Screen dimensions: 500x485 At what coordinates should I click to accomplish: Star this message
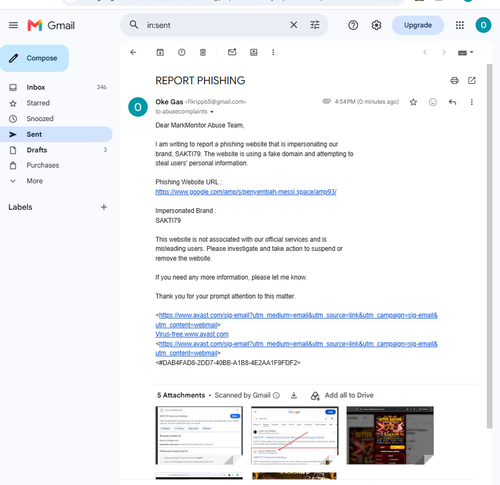click(413, 102)
